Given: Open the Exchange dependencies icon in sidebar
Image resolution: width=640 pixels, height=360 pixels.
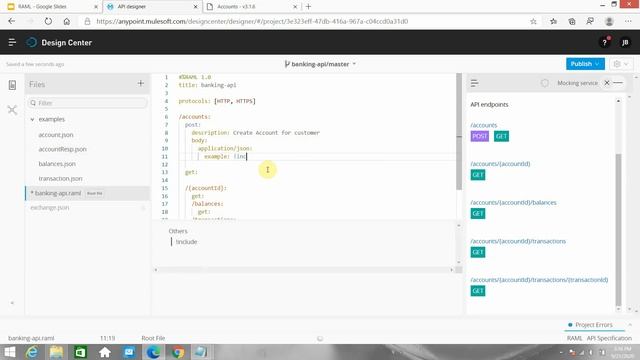Looking at the screenshot, I should coord(12,110).
